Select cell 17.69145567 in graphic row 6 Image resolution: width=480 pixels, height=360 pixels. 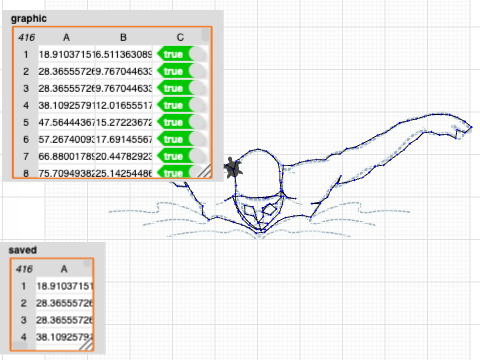point(123,139)
